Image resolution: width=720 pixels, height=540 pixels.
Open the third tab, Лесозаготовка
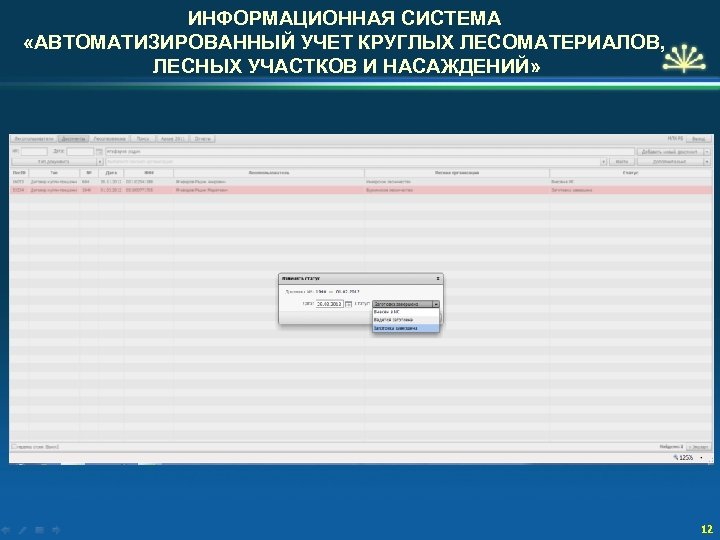click(x=110, y=139)
